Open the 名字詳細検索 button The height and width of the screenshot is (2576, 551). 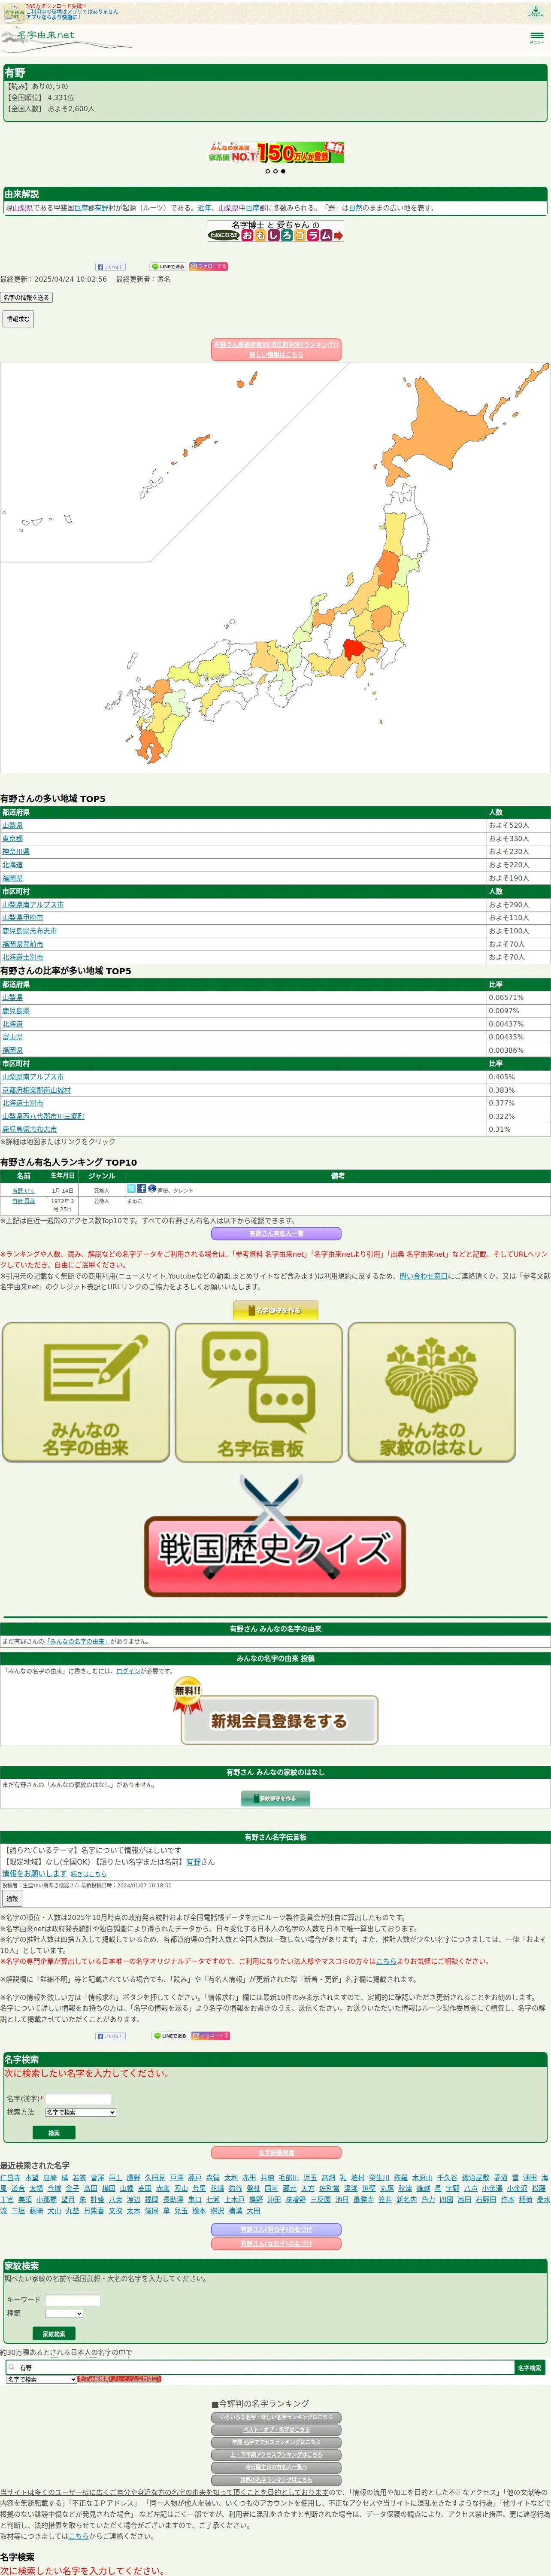[275, 2153]
